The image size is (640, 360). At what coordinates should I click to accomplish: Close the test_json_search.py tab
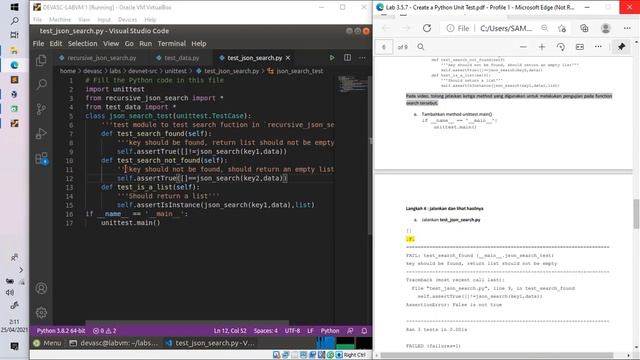288,58
